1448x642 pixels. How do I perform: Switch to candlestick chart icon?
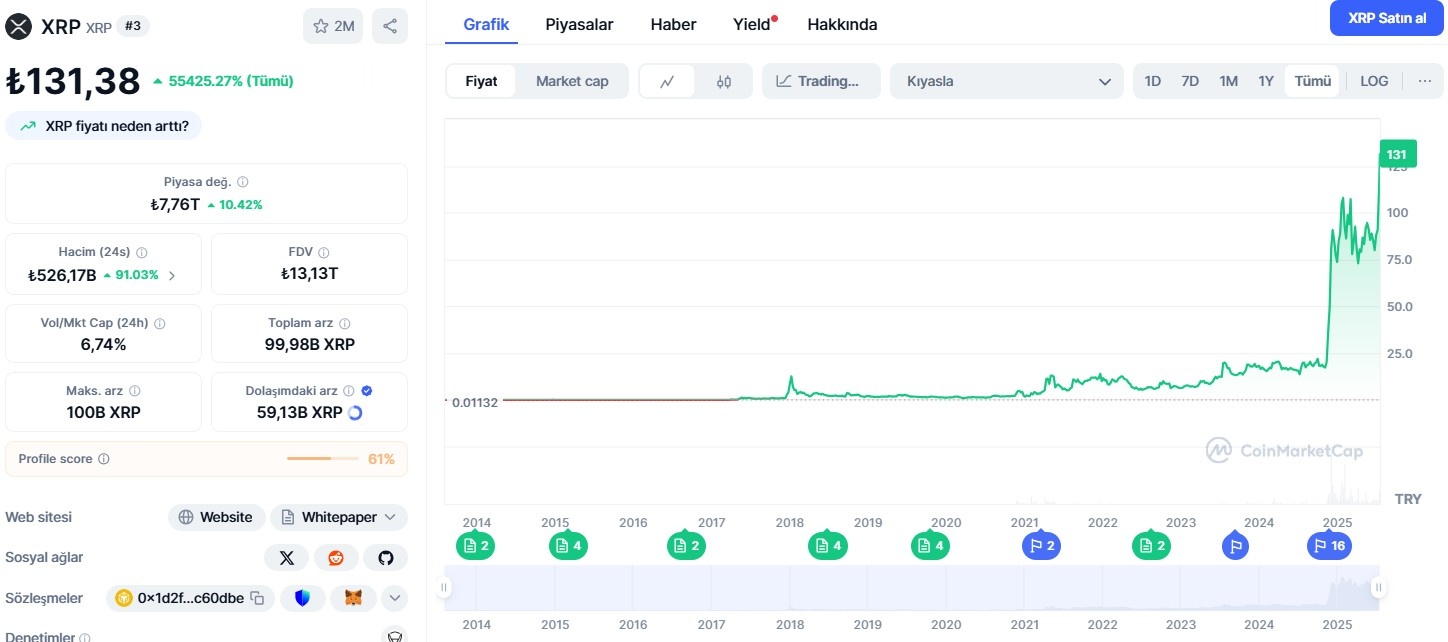click(x=724, y=81)
